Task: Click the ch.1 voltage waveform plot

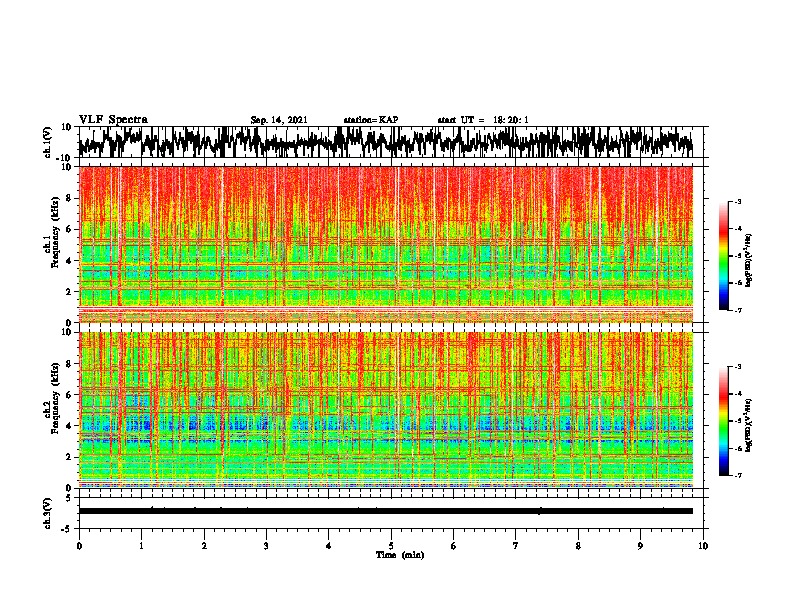Action: [391, 142]
